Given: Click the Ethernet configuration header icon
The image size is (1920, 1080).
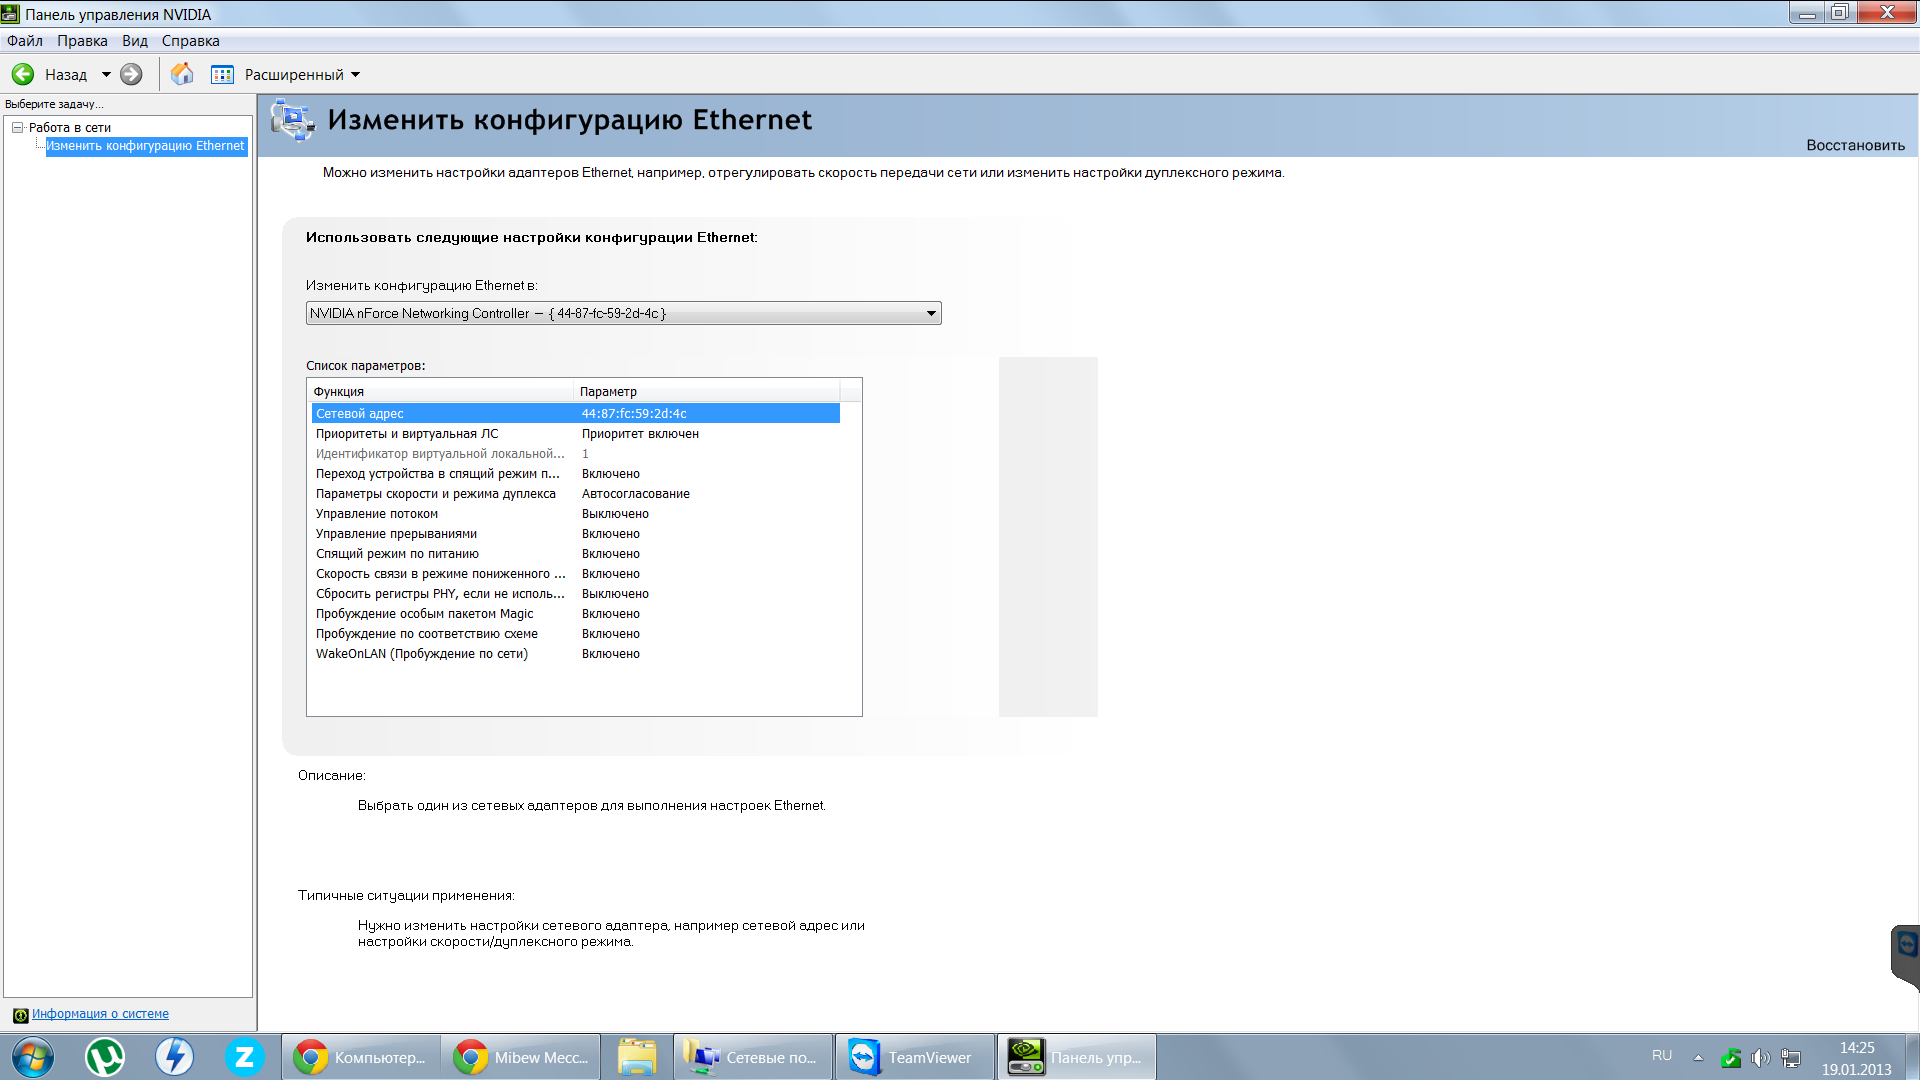Looking at the screenshot, I should (293, 121).
